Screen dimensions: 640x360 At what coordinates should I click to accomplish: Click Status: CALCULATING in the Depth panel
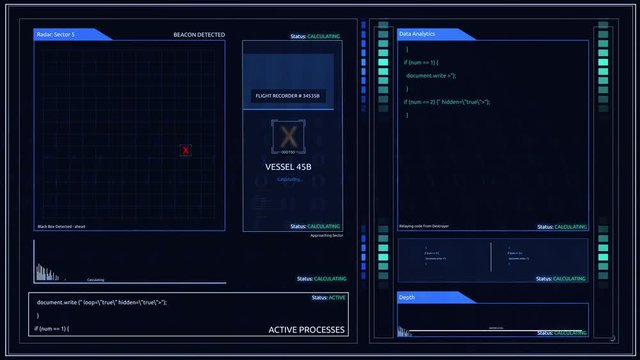point(562,333)
